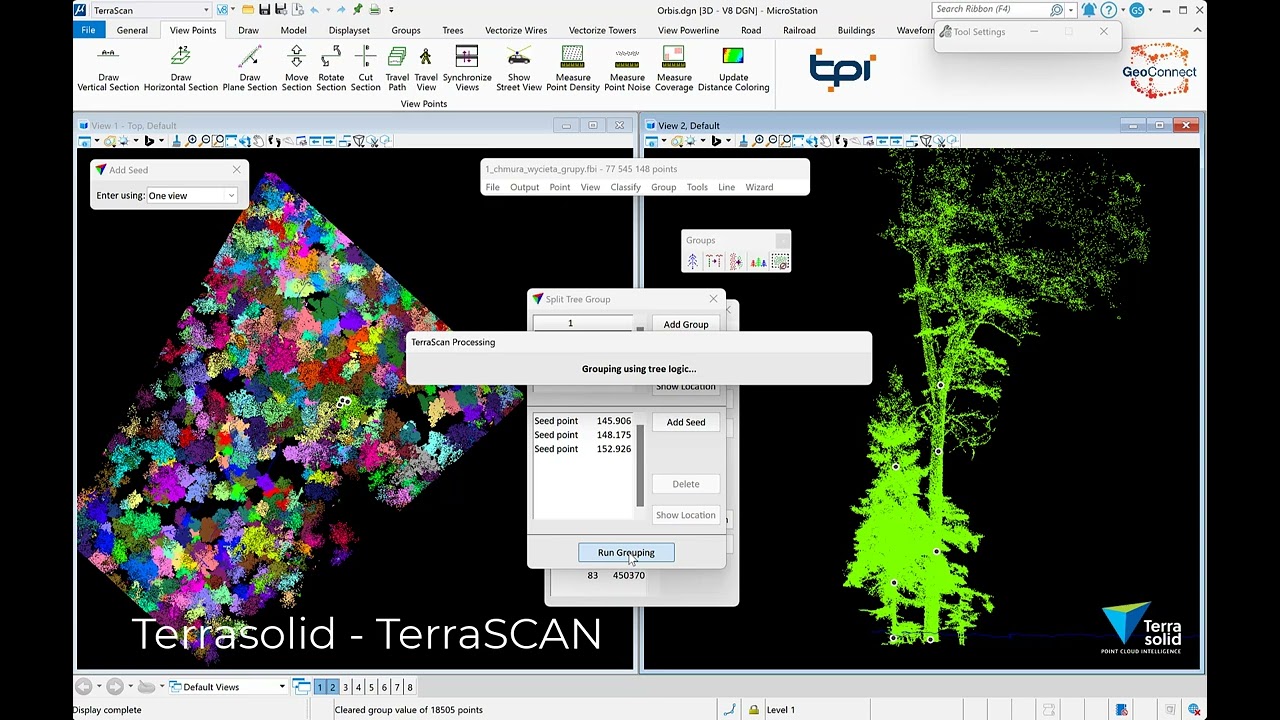Open the help question mark icon
1280x720 pixels.
point(1108,10)
